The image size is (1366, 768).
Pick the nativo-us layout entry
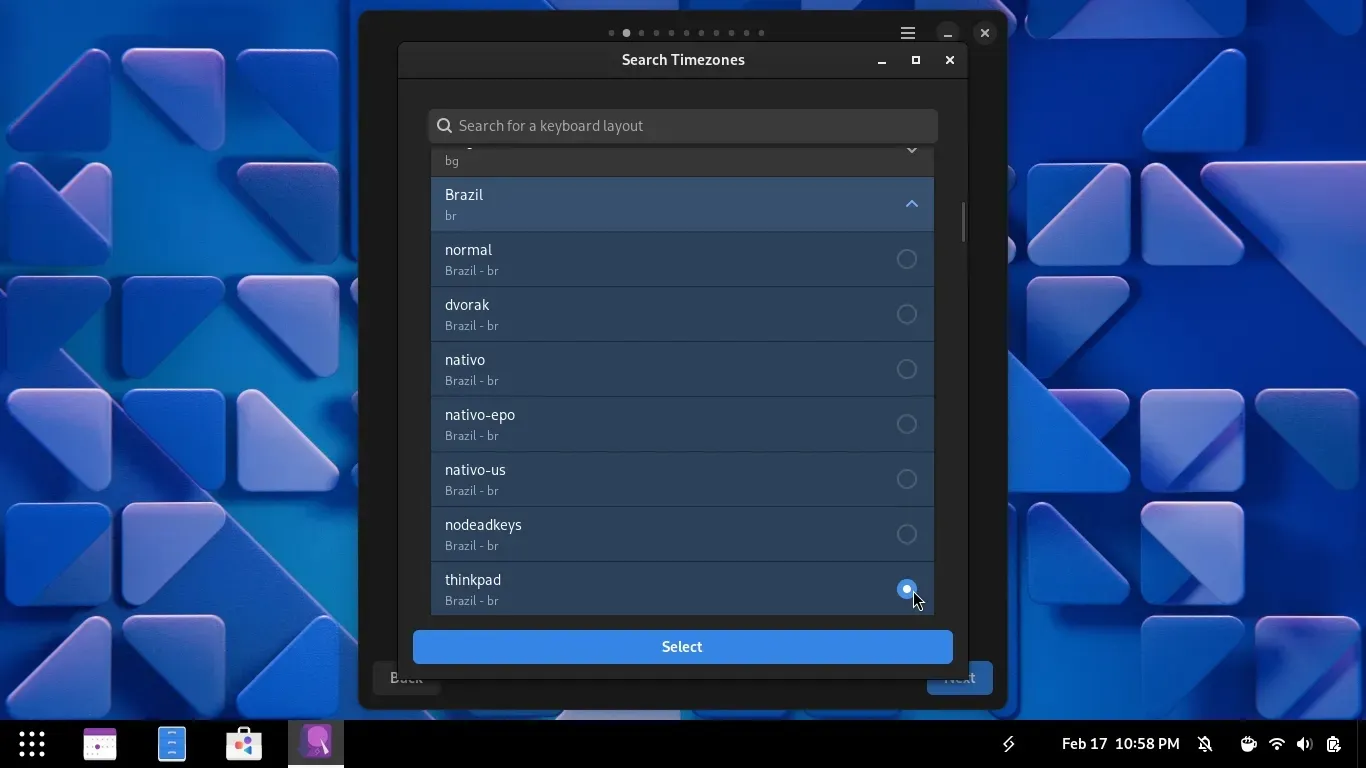[x=660, y=480]
